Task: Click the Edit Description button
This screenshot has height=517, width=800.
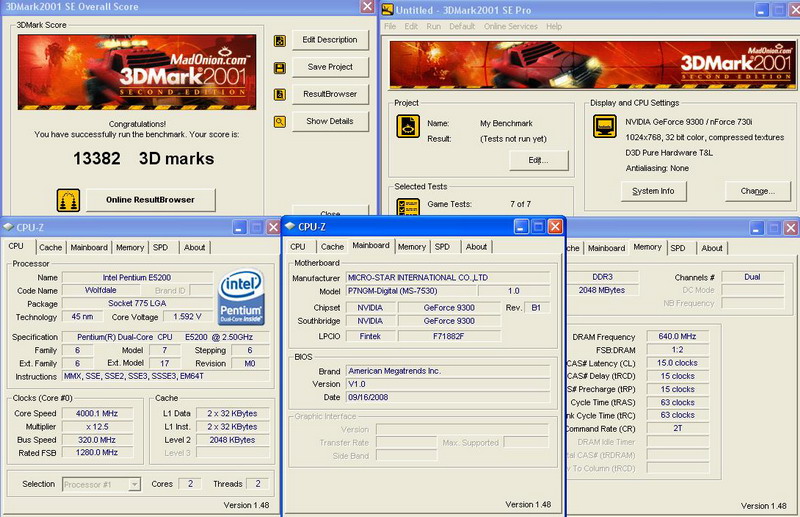Action: [x=330, y=40]
